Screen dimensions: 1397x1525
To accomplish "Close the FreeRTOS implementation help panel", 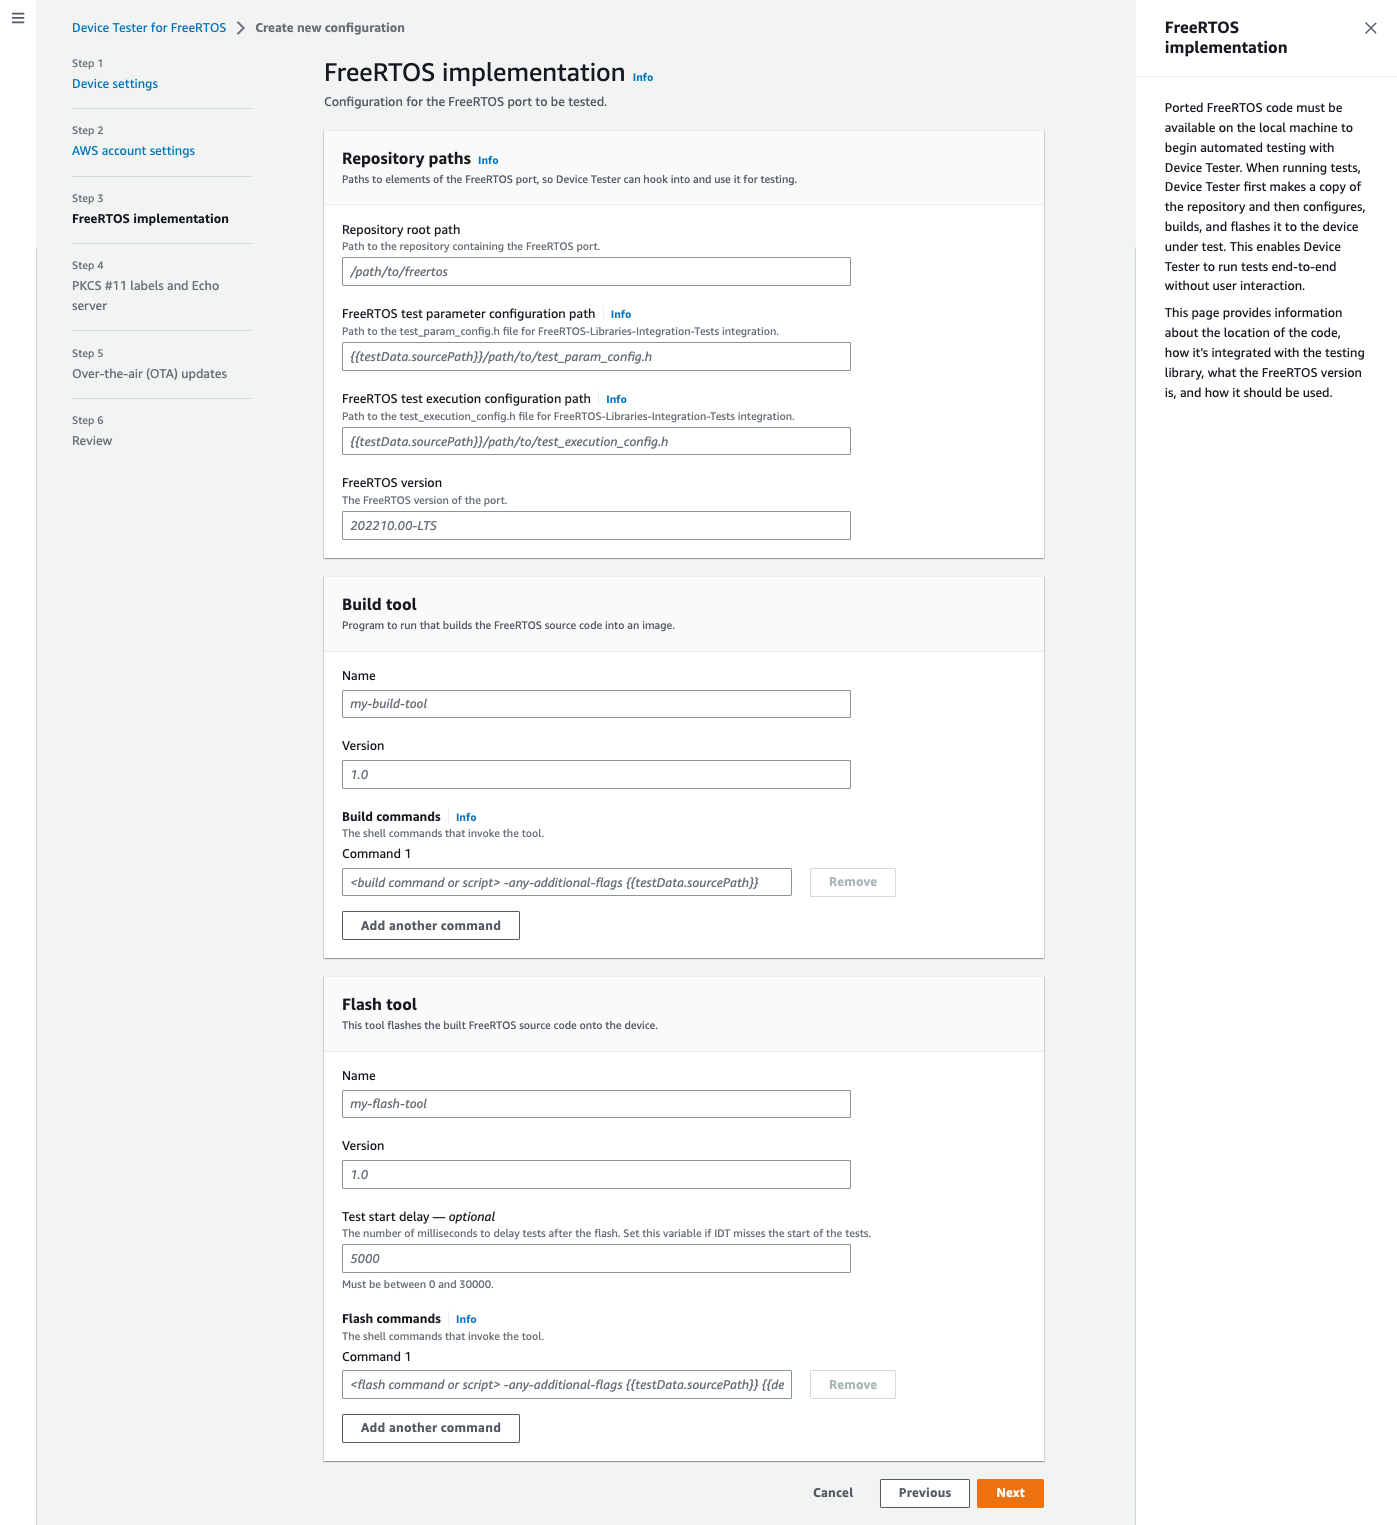I will (x=1371, y=28).
